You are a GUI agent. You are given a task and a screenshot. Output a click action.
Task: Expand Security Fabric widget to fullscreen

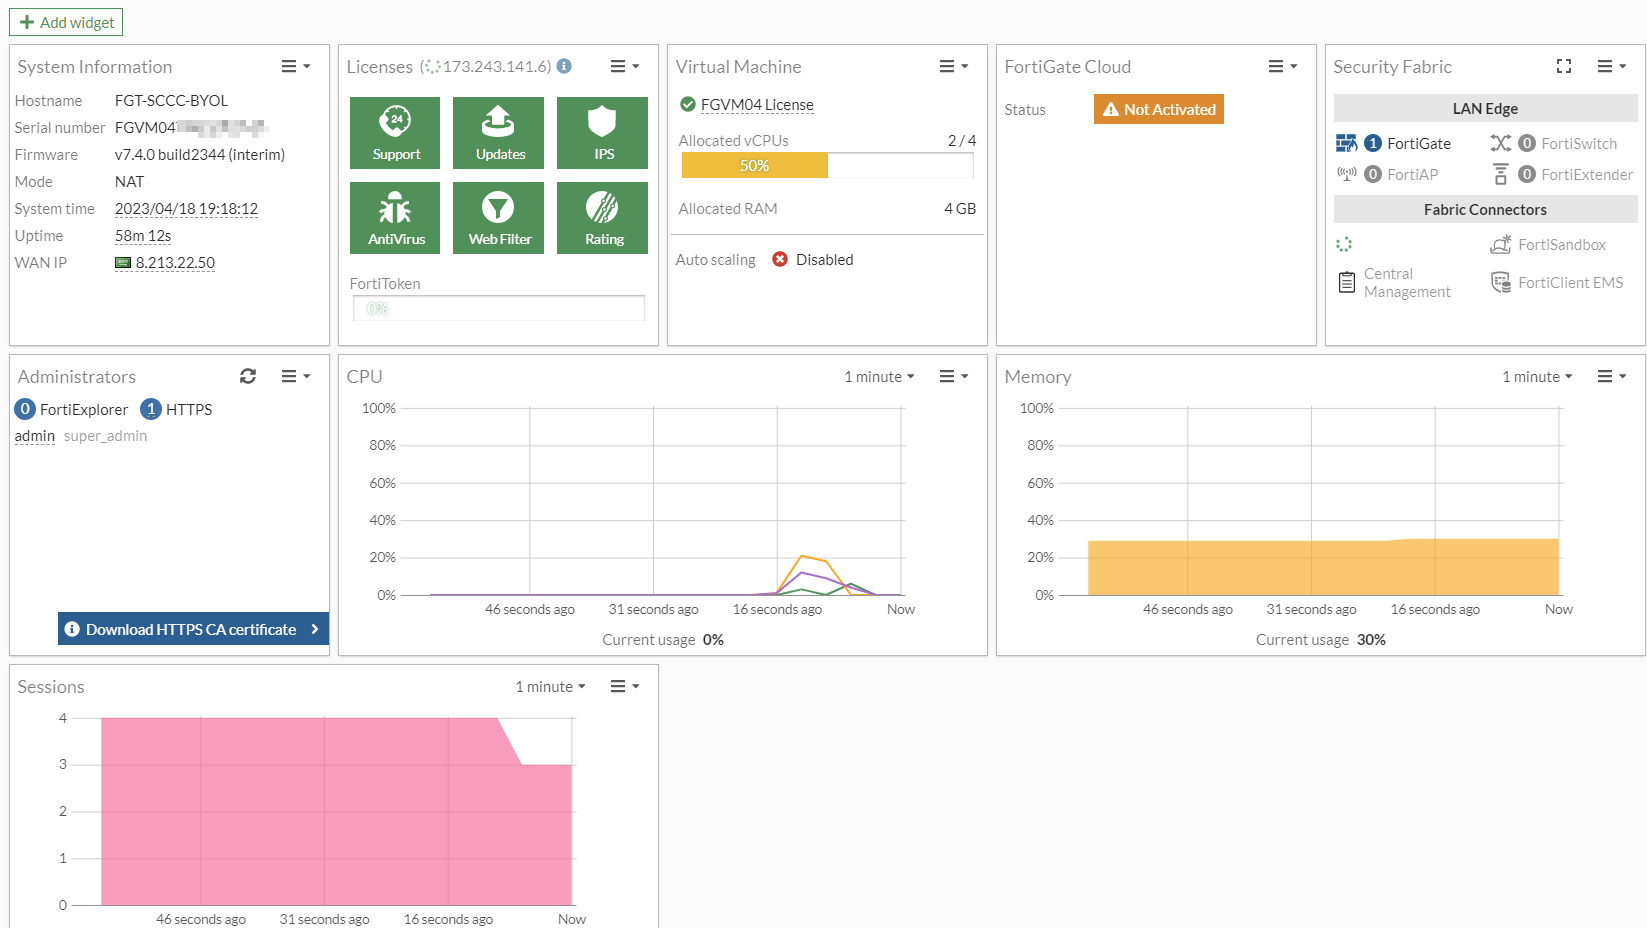(1564, 66)
